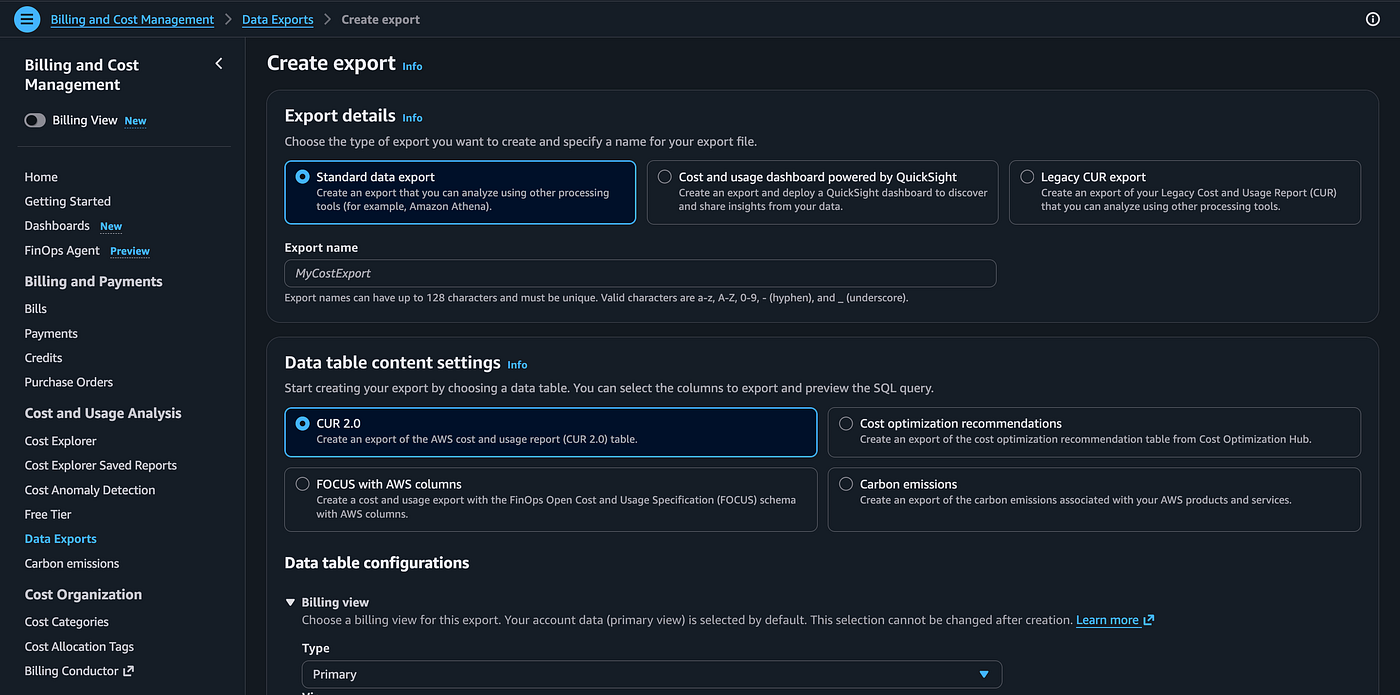Click the external link icon beside Billing Conductor
1400x695 pixels.
(x=128, y=671)
